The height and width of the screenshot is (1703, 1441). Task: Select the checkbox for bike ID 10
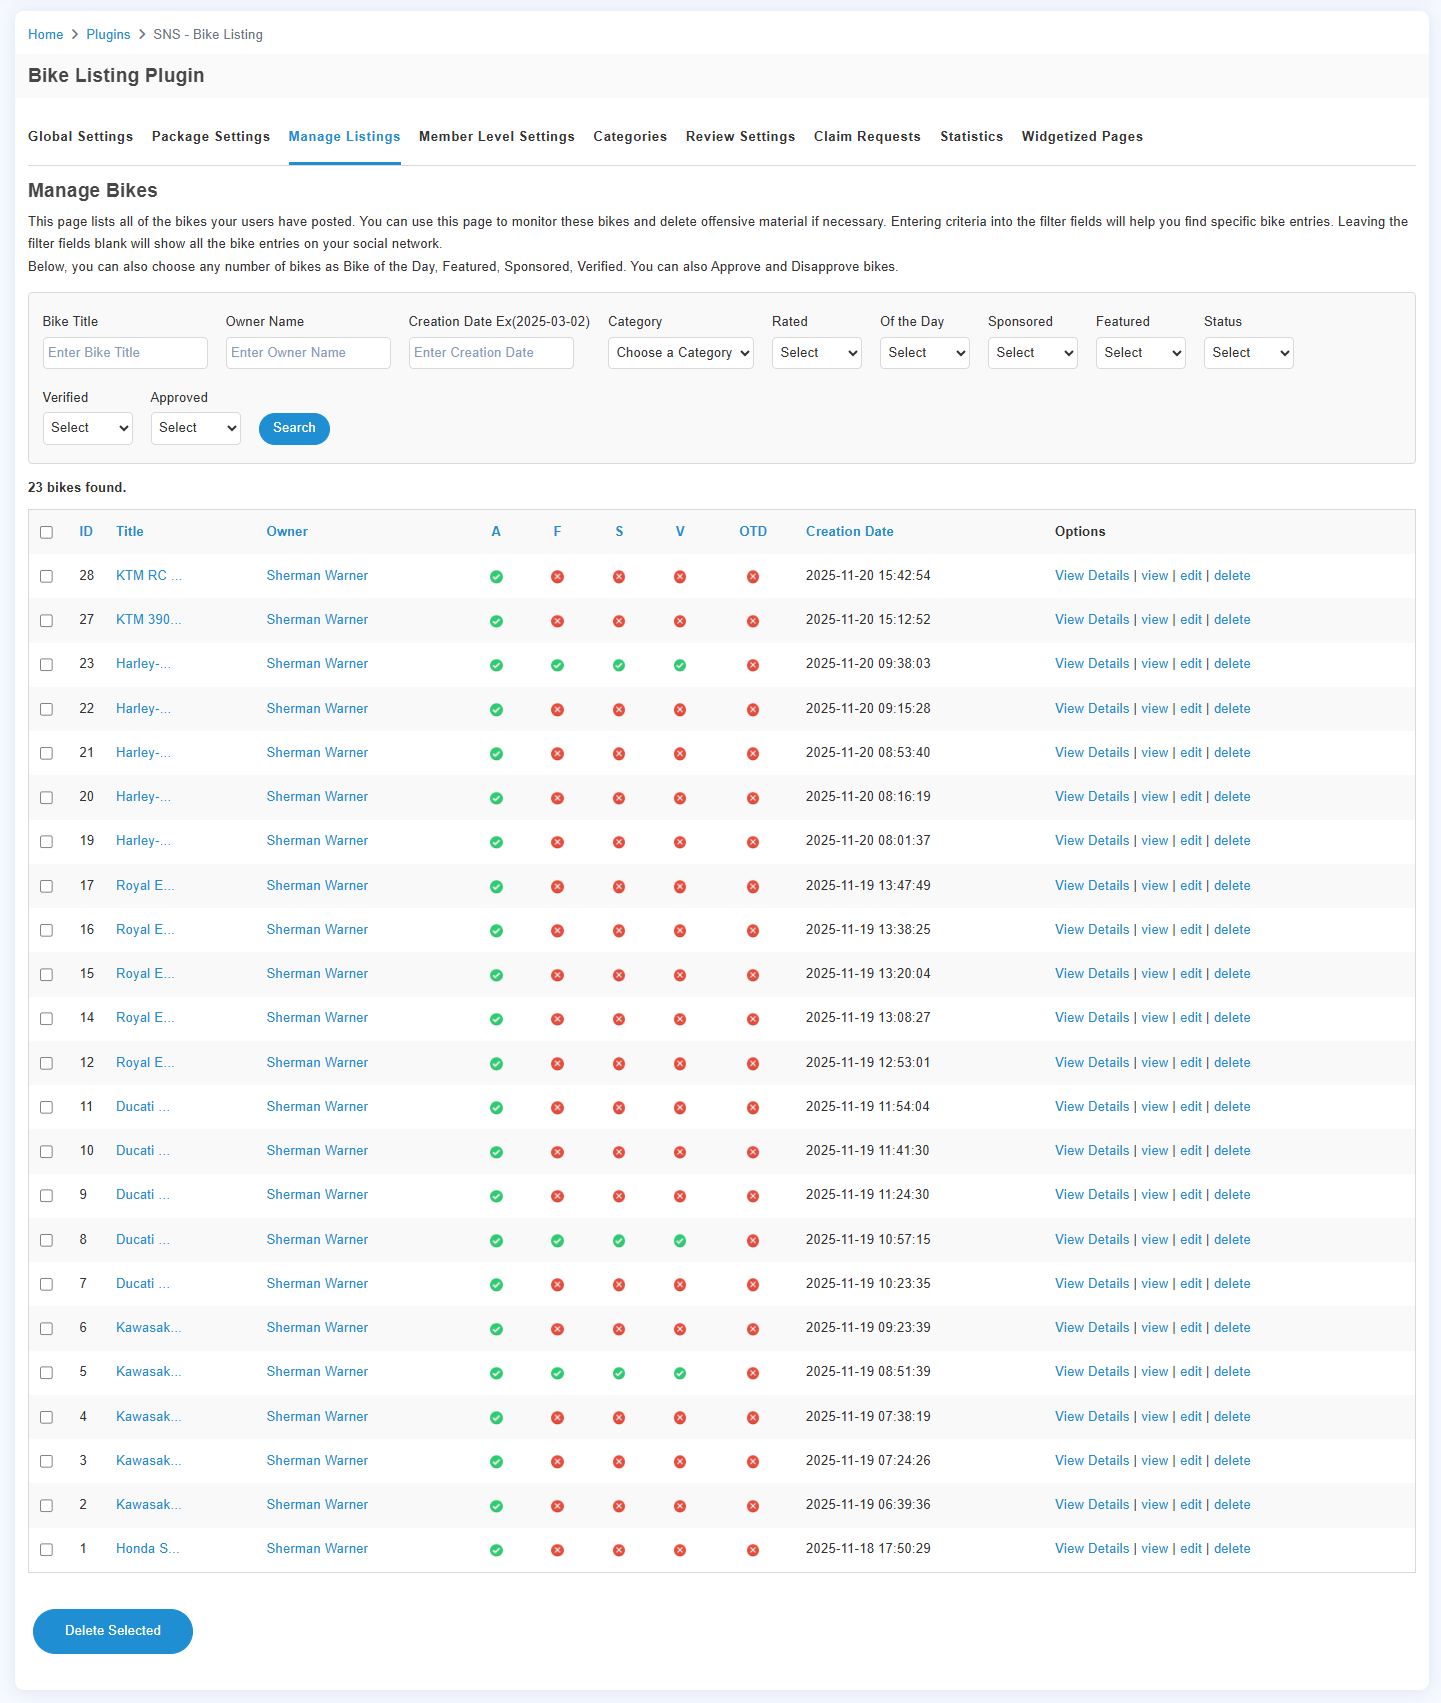[x=46, y=1151]
